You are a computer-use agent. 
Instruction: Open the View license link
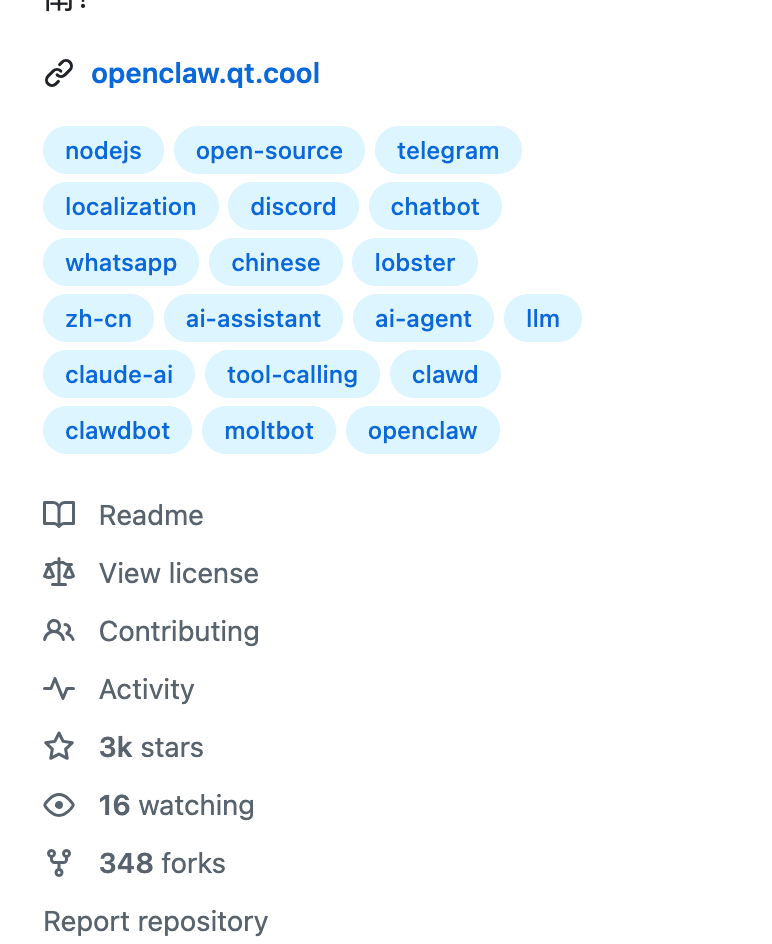coord(178,573)
